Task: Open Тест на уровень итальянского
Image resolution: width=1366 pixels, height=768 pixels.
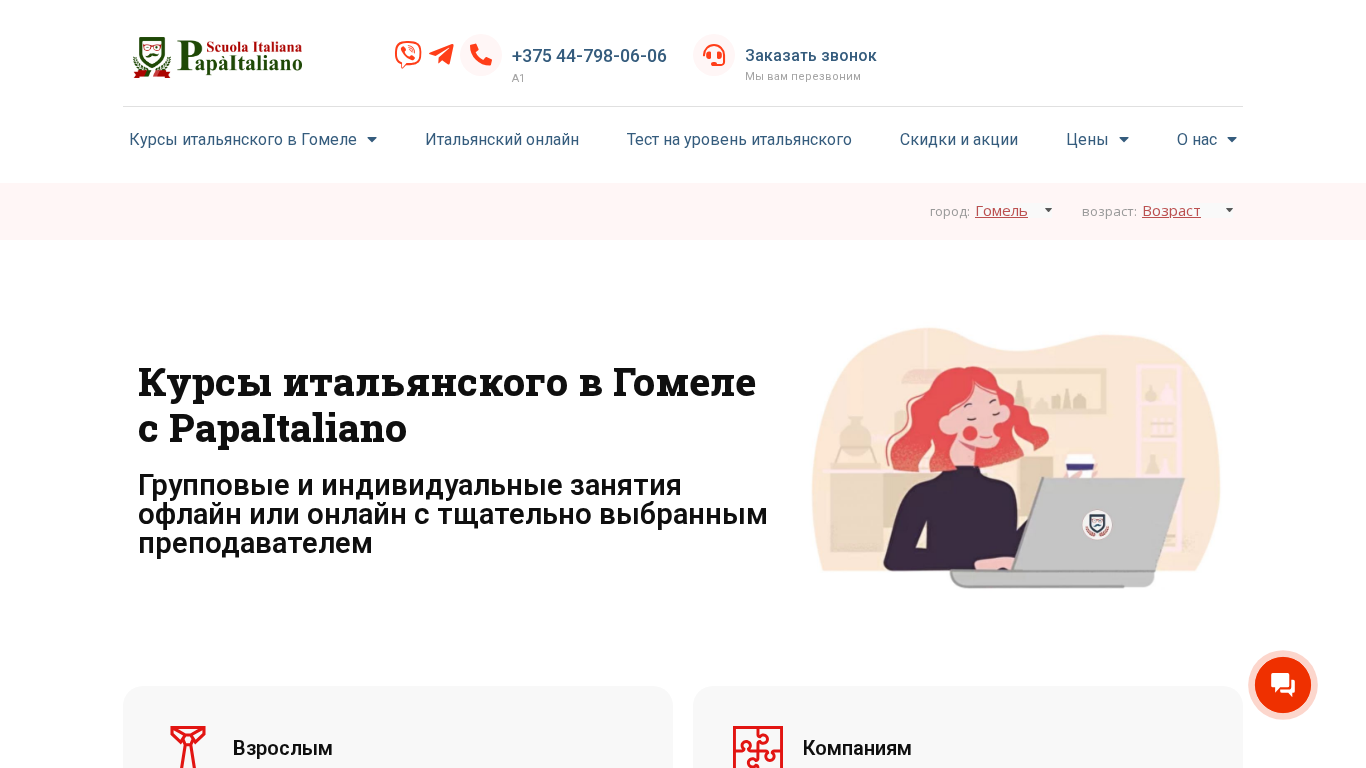Action: tap(739, 140)
